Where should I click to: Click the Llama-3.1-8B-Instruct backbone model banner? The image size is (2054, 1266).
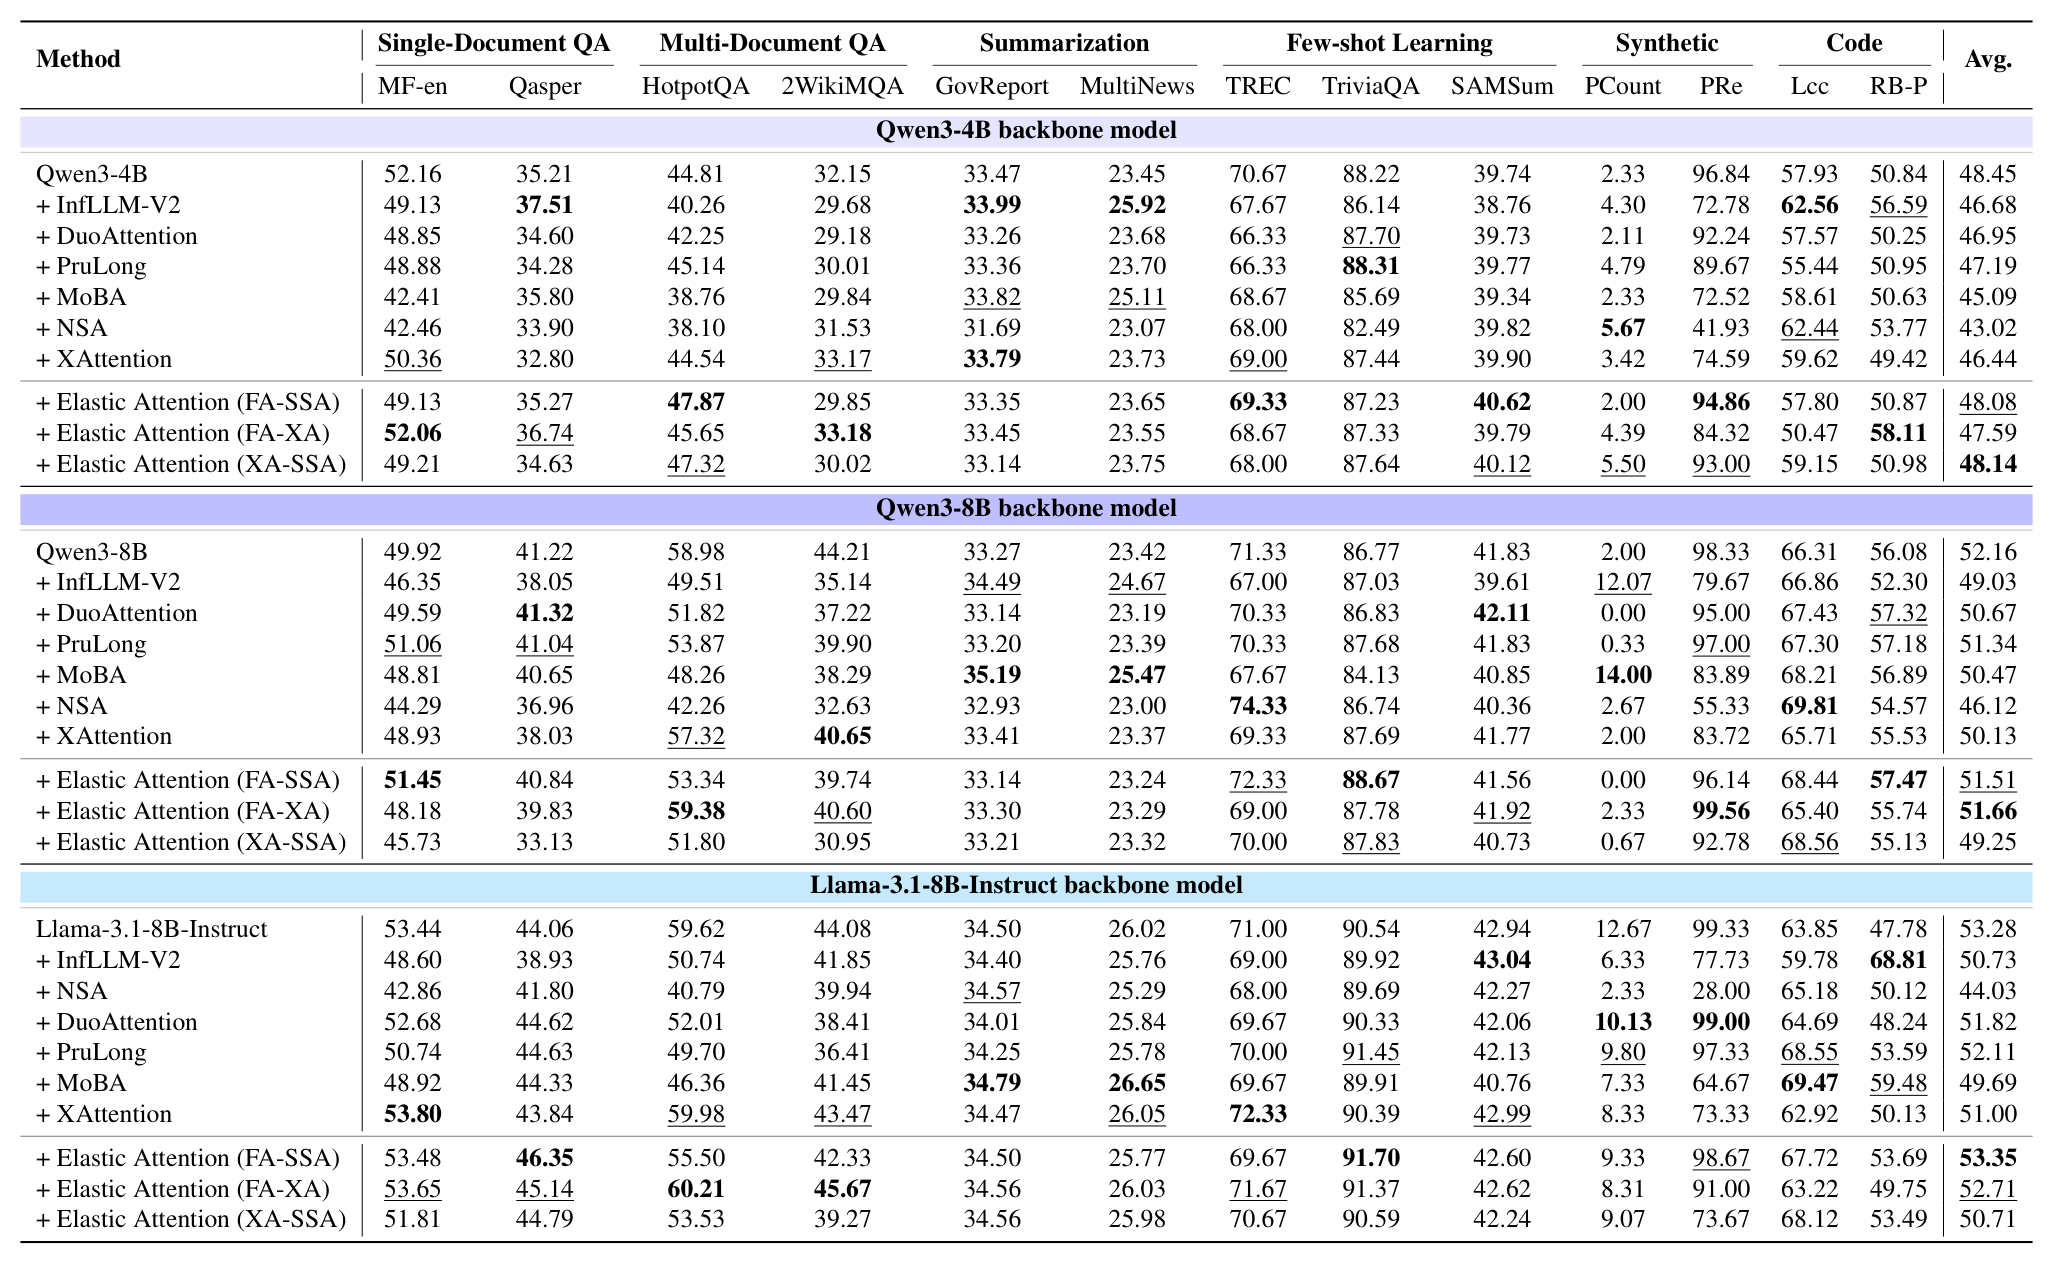click(x=1026, y=885)
